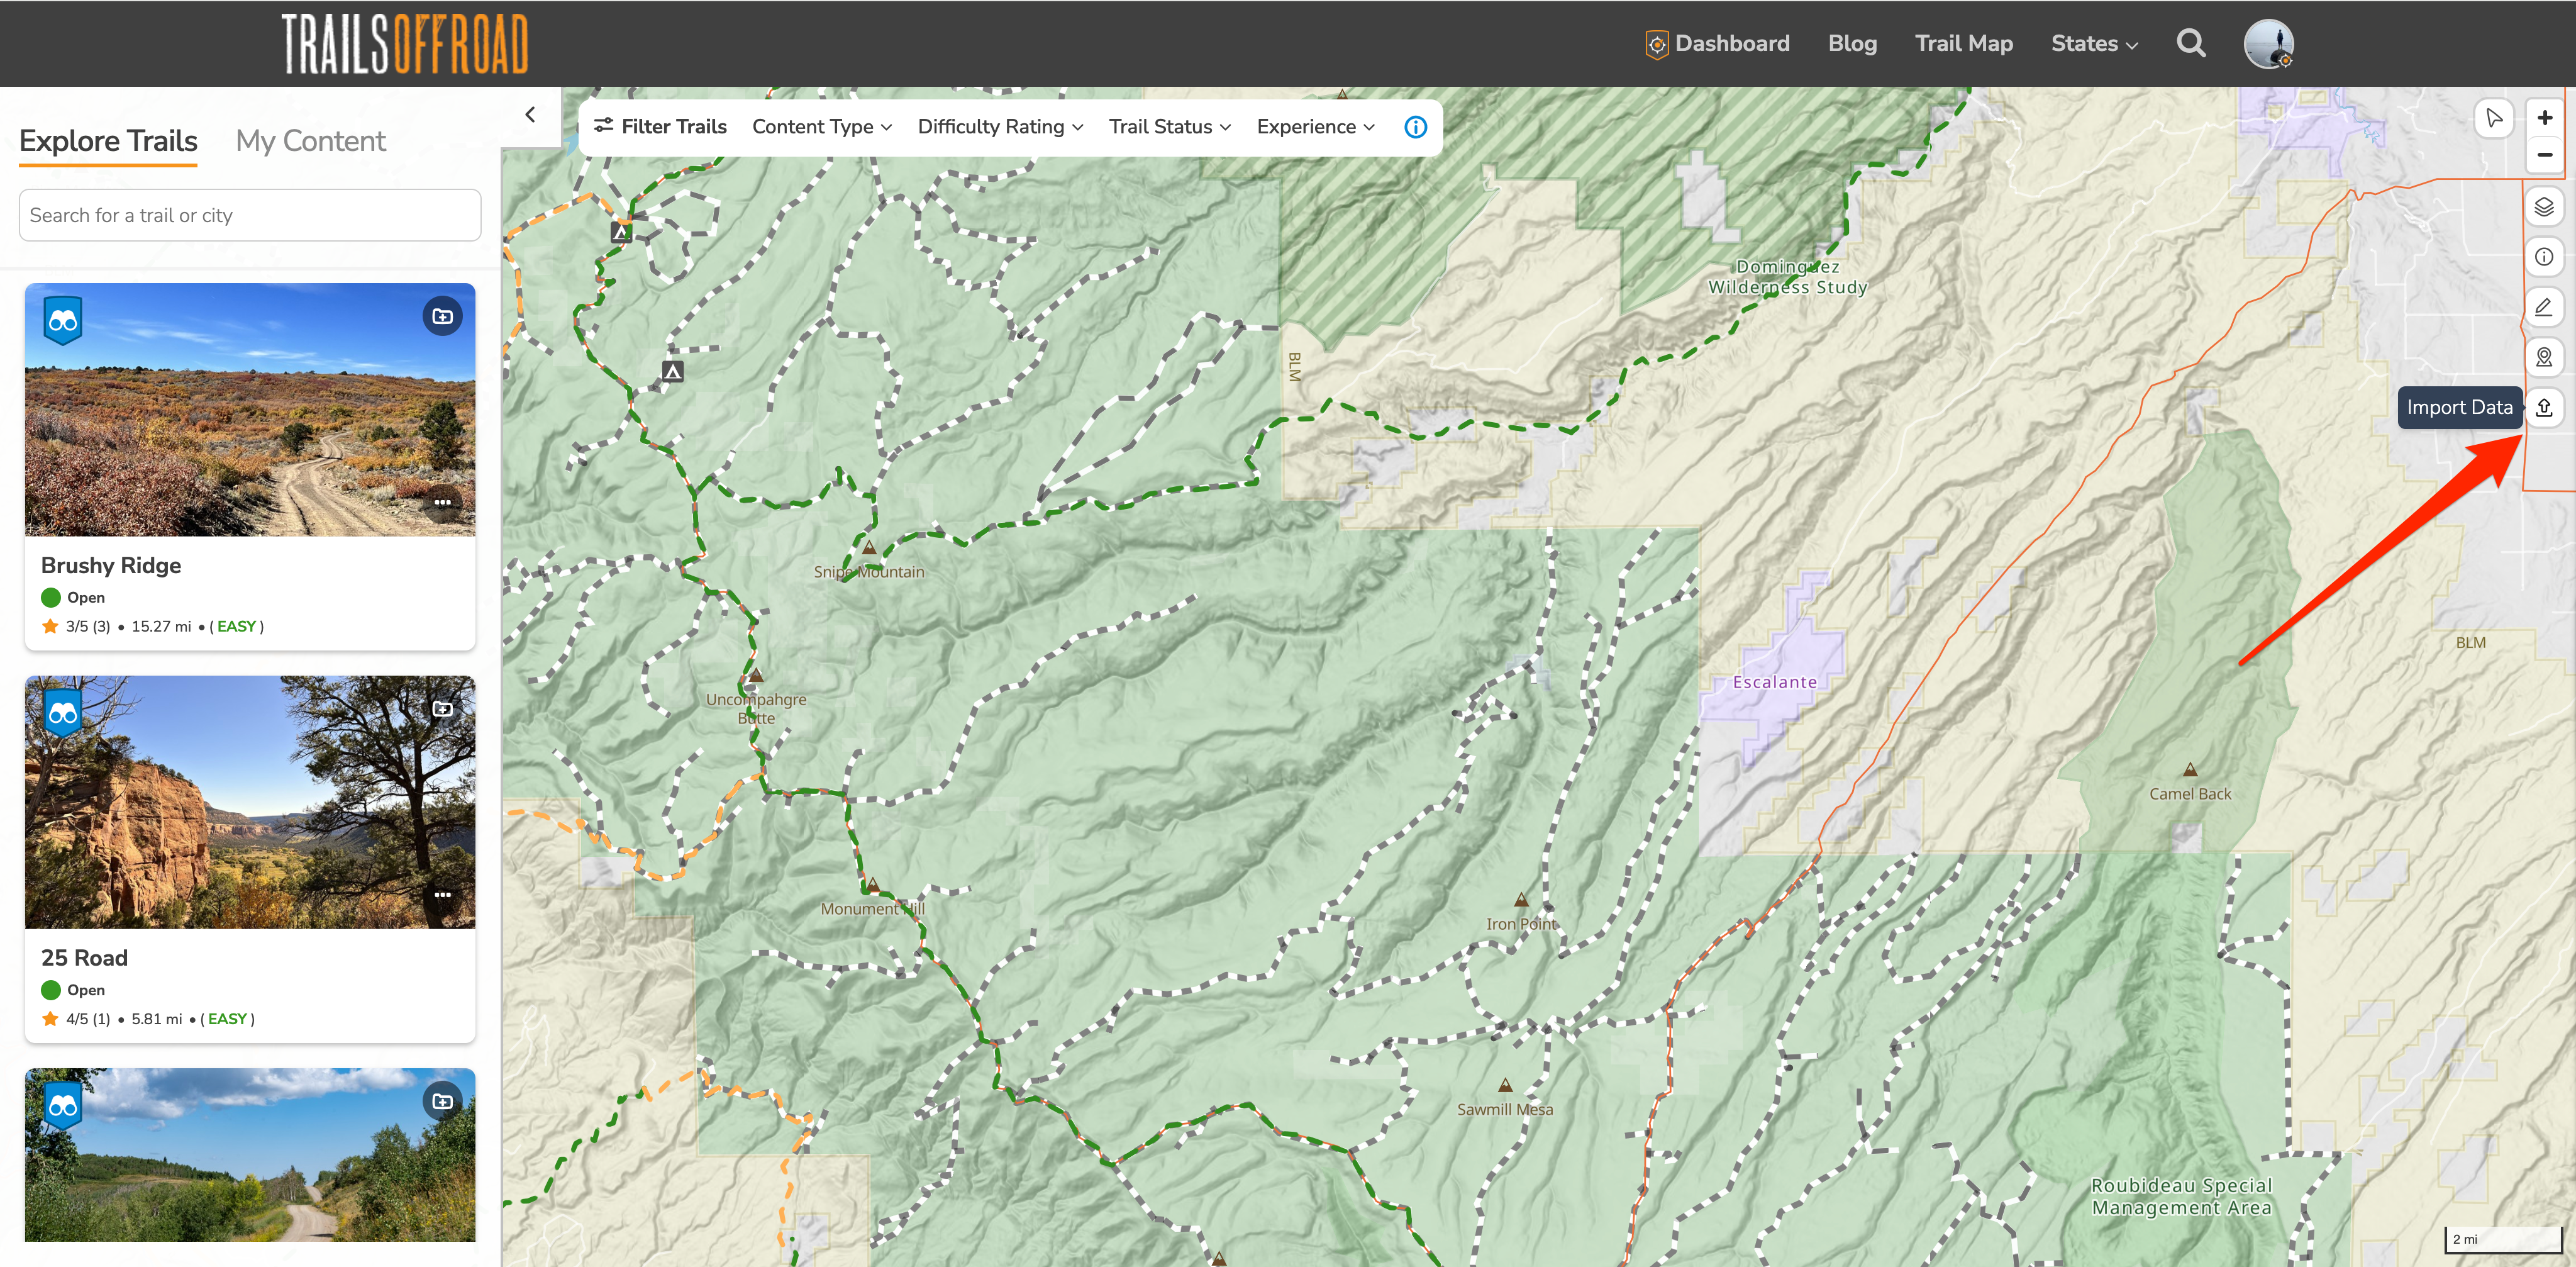Switch to the My Content tab
Viewport: 2576px width, 1267px height.
[310, 141]
